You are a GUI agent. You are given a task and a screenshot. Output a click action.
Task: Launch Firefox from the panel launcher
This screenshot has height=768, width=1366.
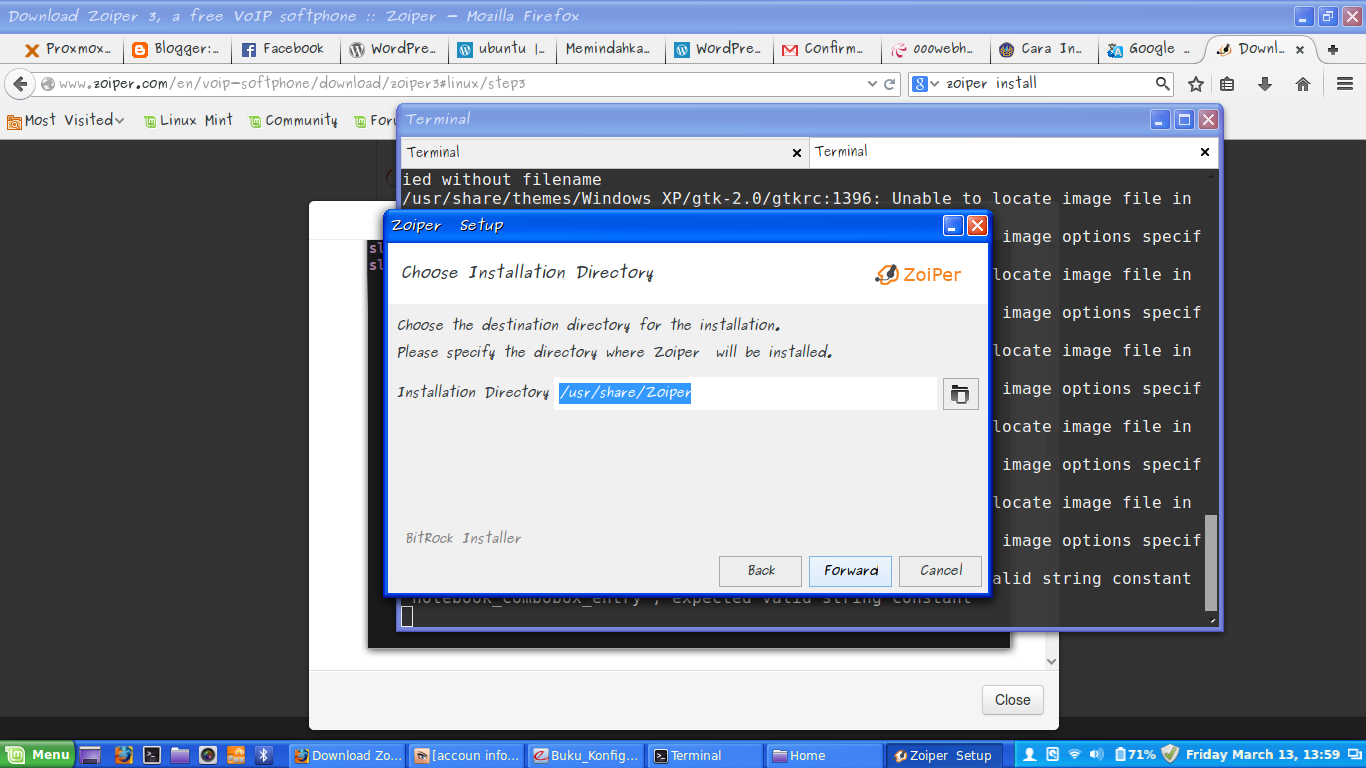click(124, 755)
